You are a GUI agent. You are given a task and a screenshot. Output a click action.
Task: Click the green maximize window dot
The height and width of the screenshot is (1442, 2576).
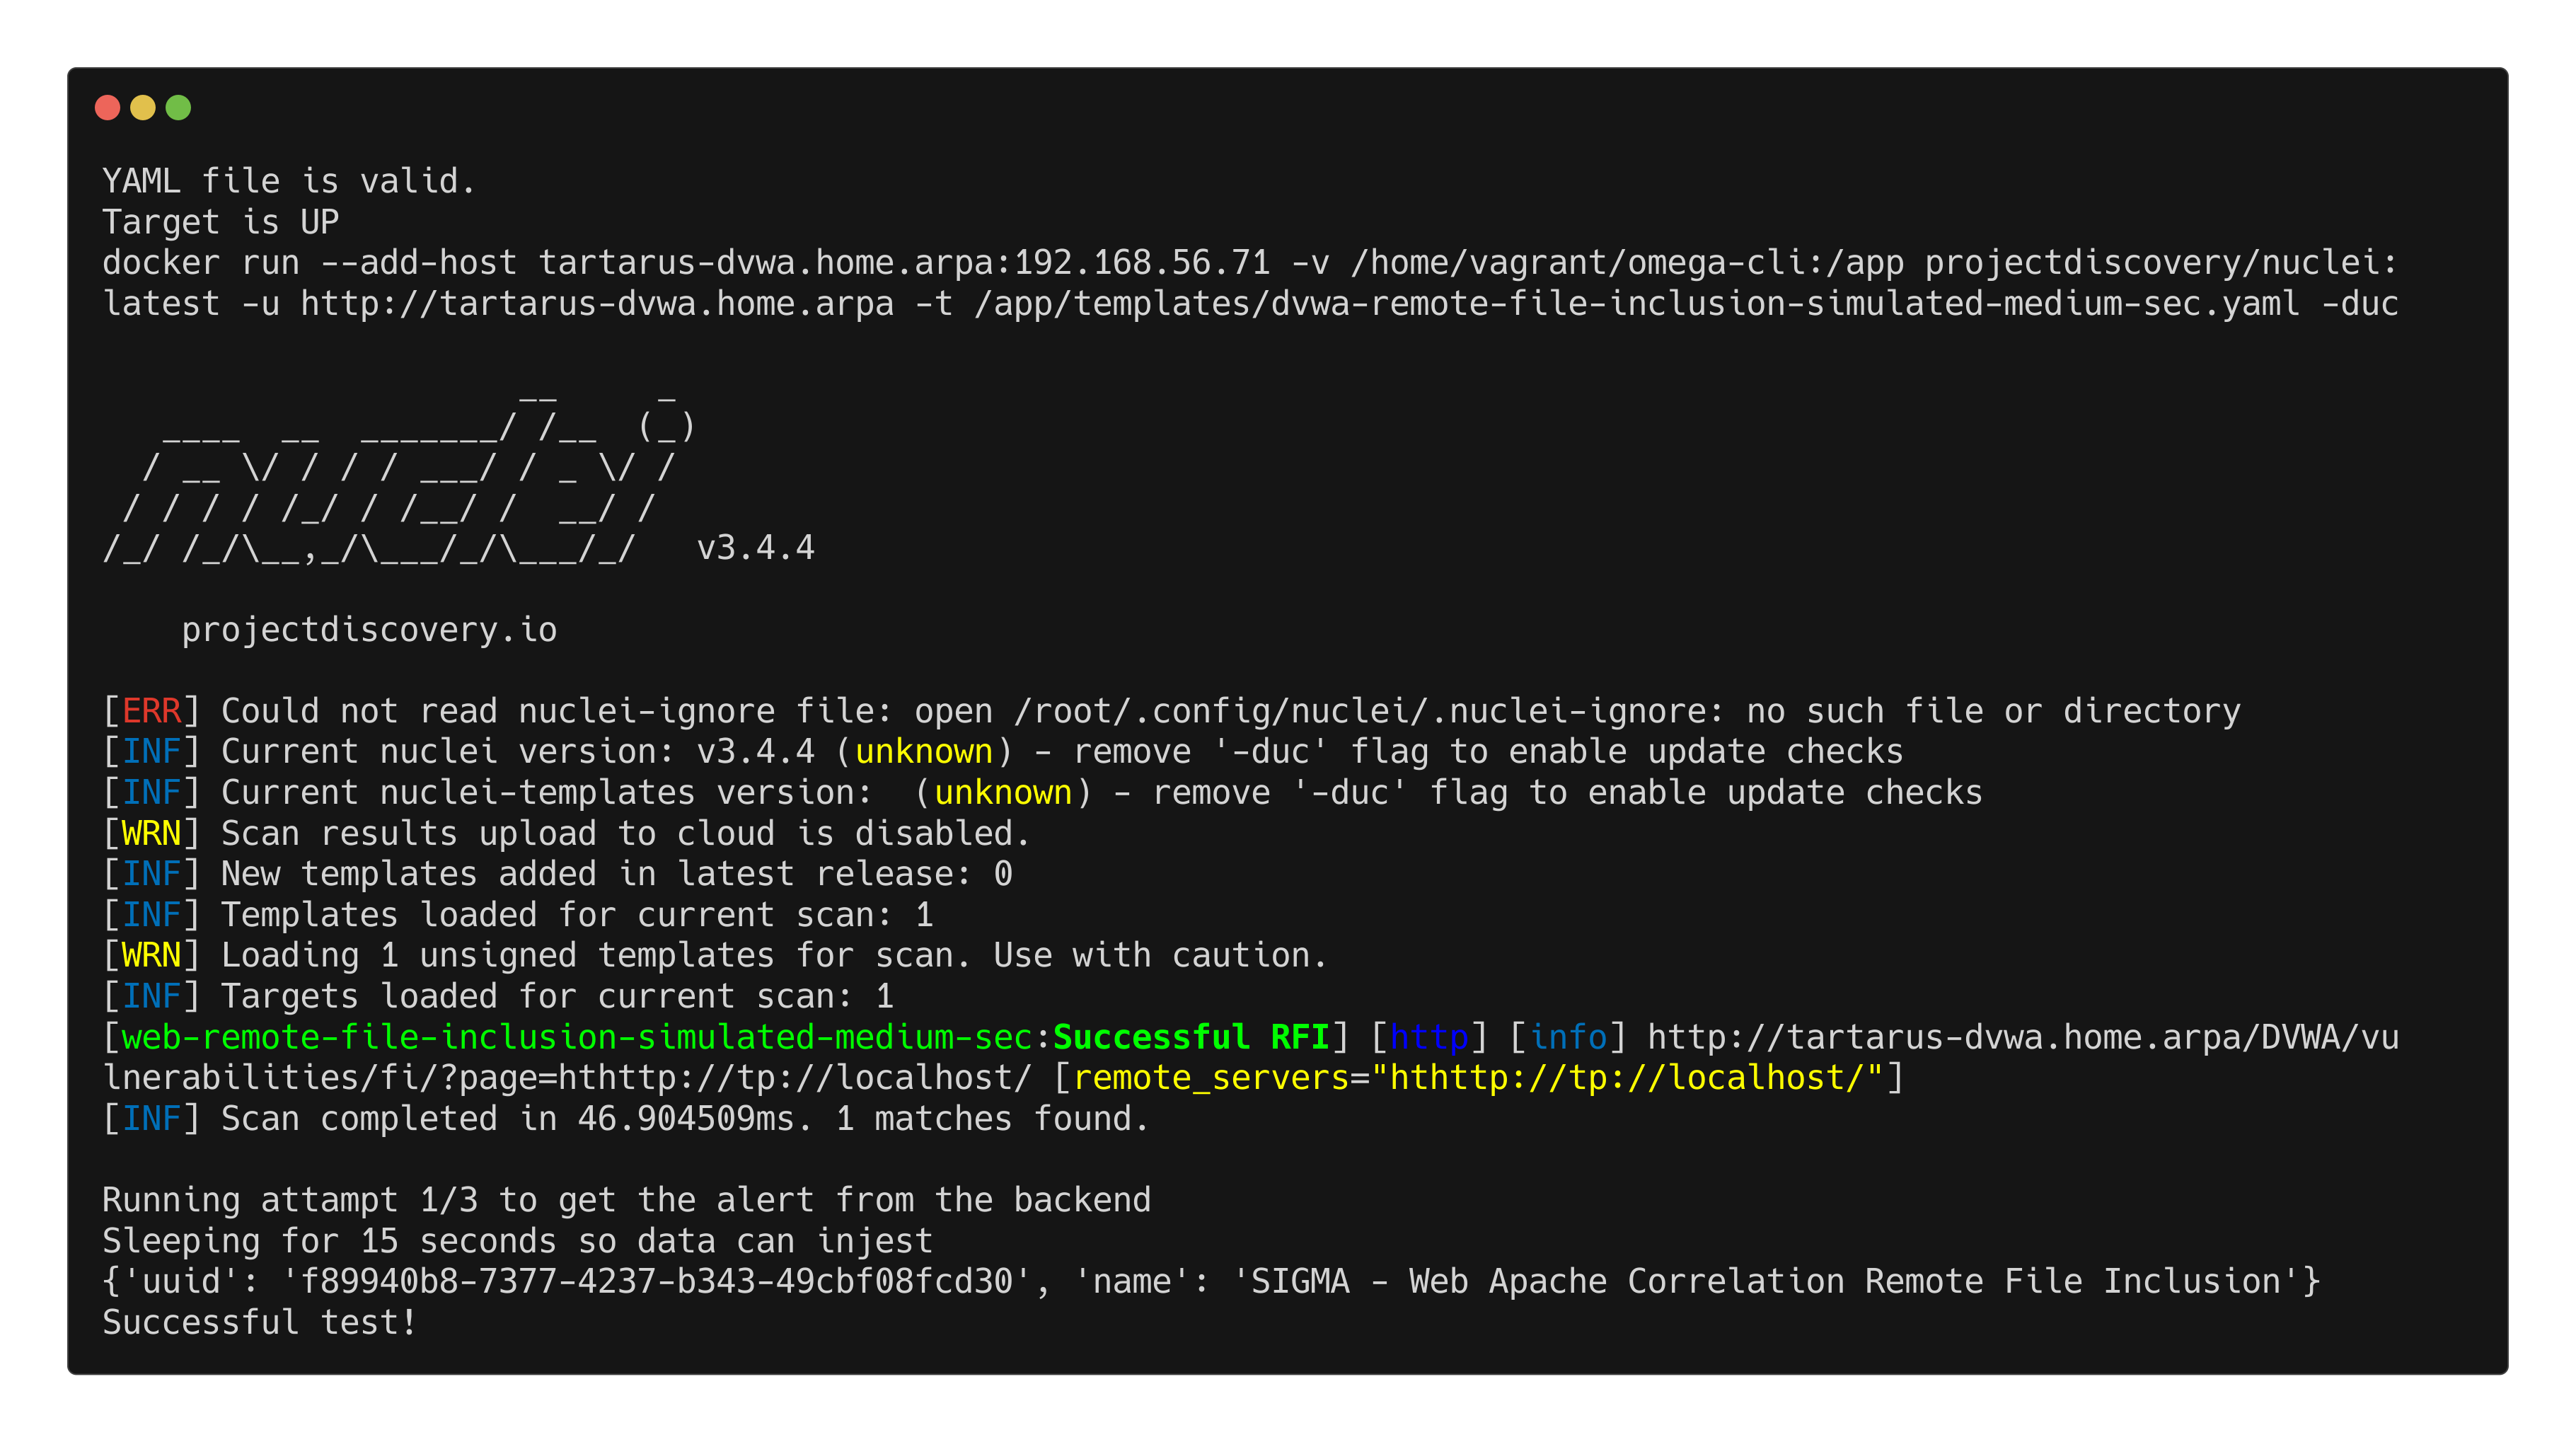pos(178,107)
